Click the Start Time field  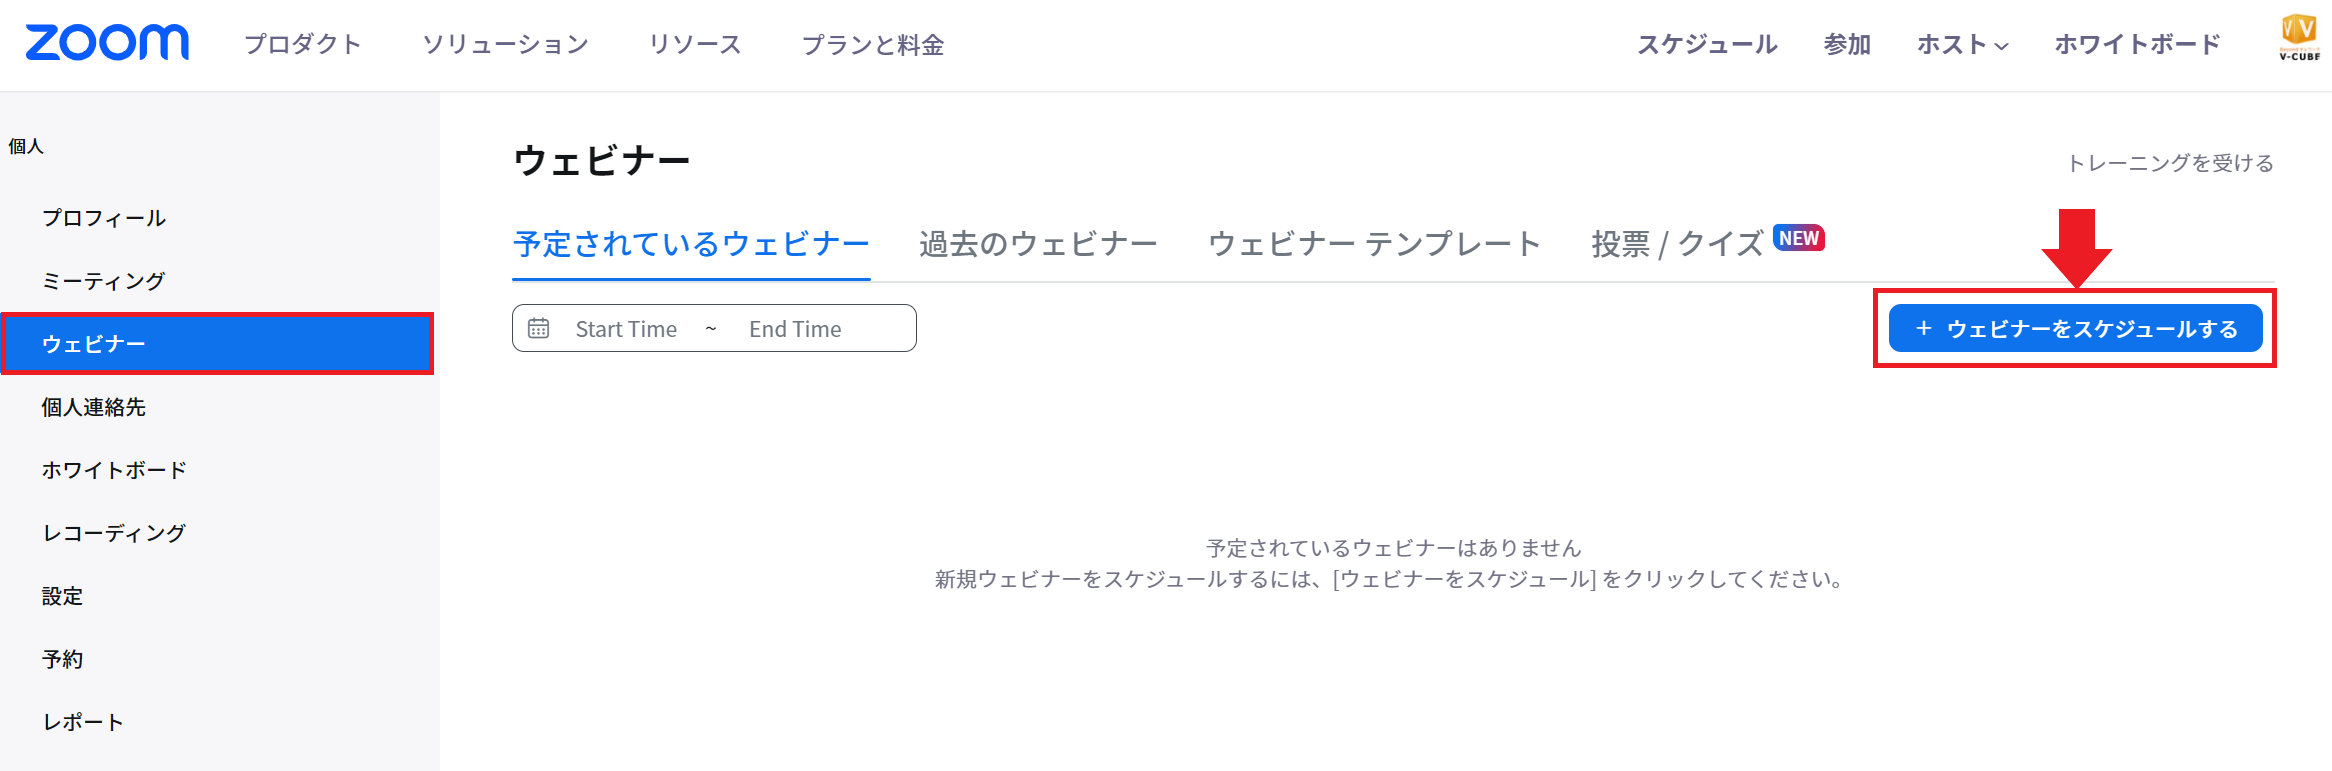tap(626, 329)
